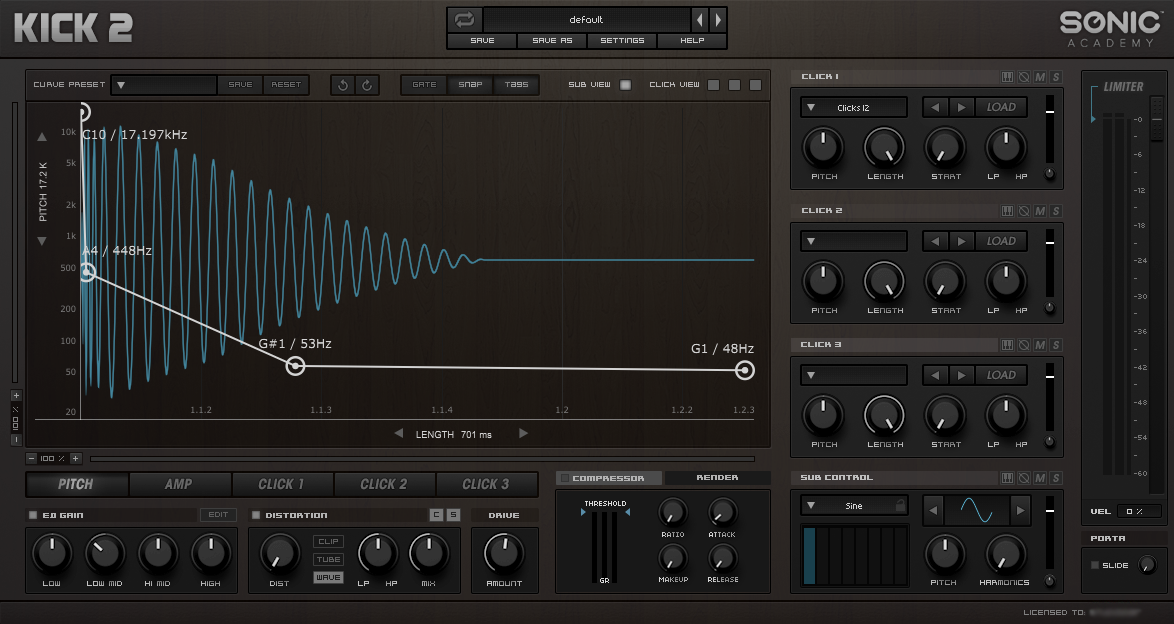1174x624 pixels.
Task: Solo Click 1 with S icon
Action: [1056, 76]
